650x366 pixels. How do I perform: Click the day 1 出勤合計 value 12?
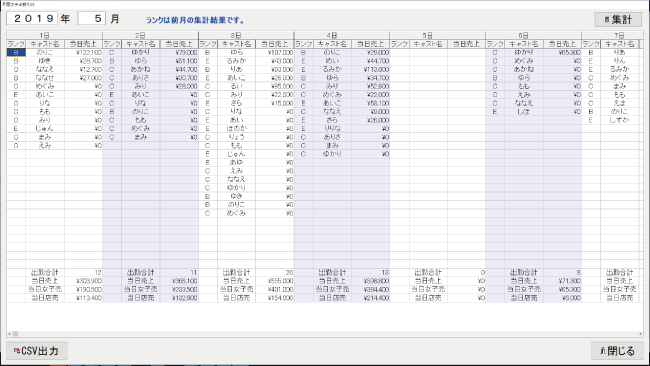[83, 272]
